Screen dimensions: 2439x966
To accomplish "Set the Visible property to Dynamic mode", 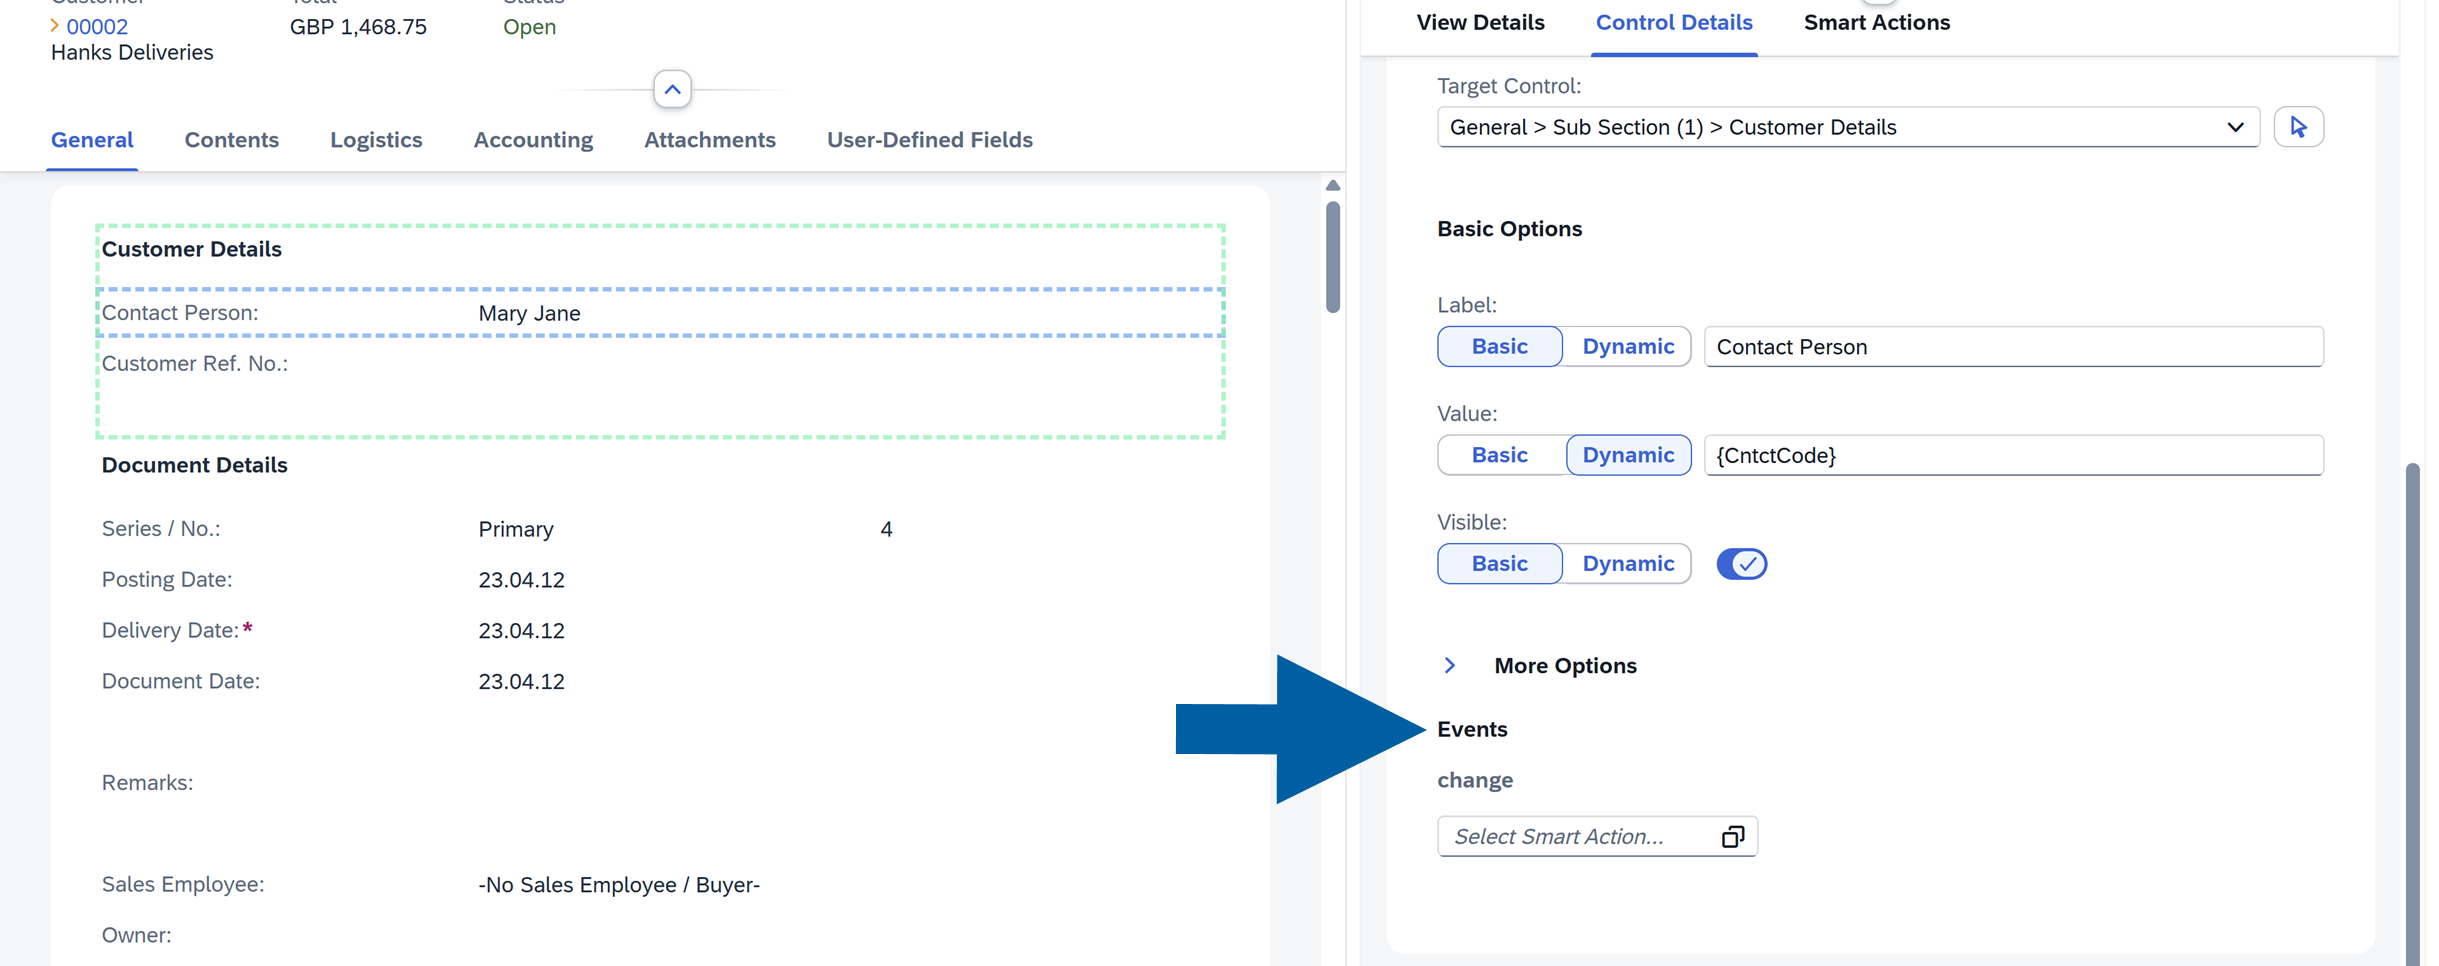I will 1627,563.
